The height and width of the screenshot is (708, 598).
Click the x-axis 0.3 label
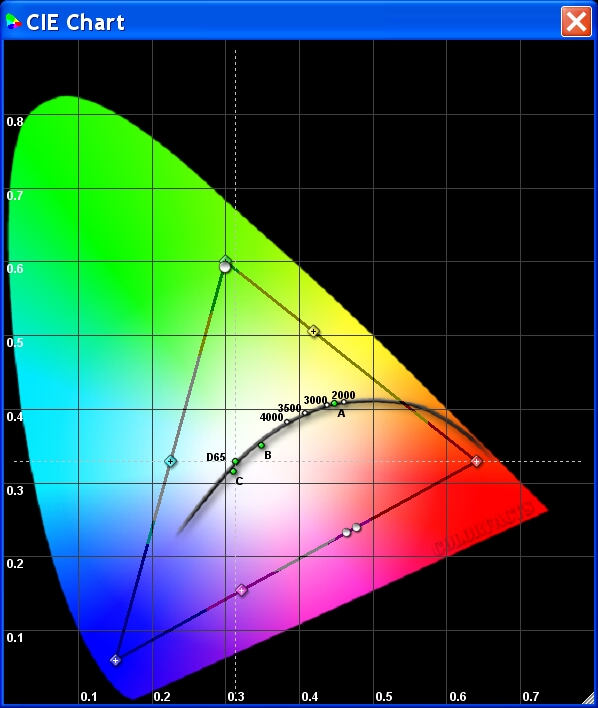[x=236, y=696]
